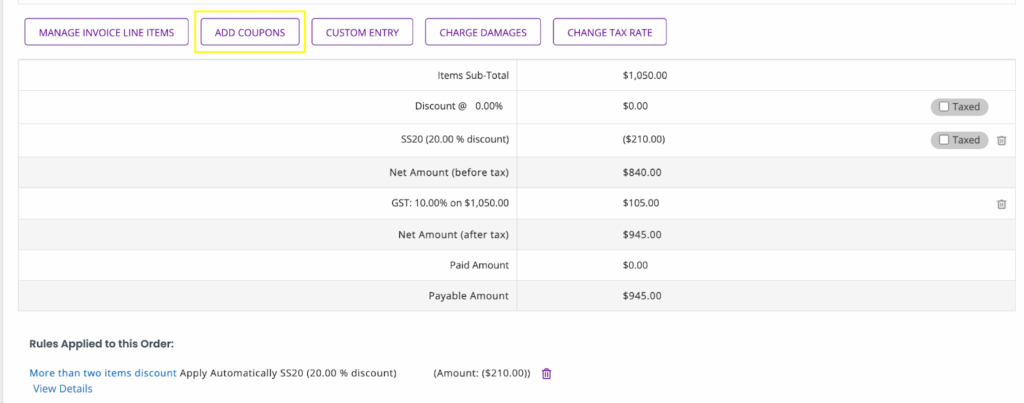Click the Discount 0.00% percentage field
Viewport: 1024px width, 403px height.
pyautogui.click(x=489, y=106)
